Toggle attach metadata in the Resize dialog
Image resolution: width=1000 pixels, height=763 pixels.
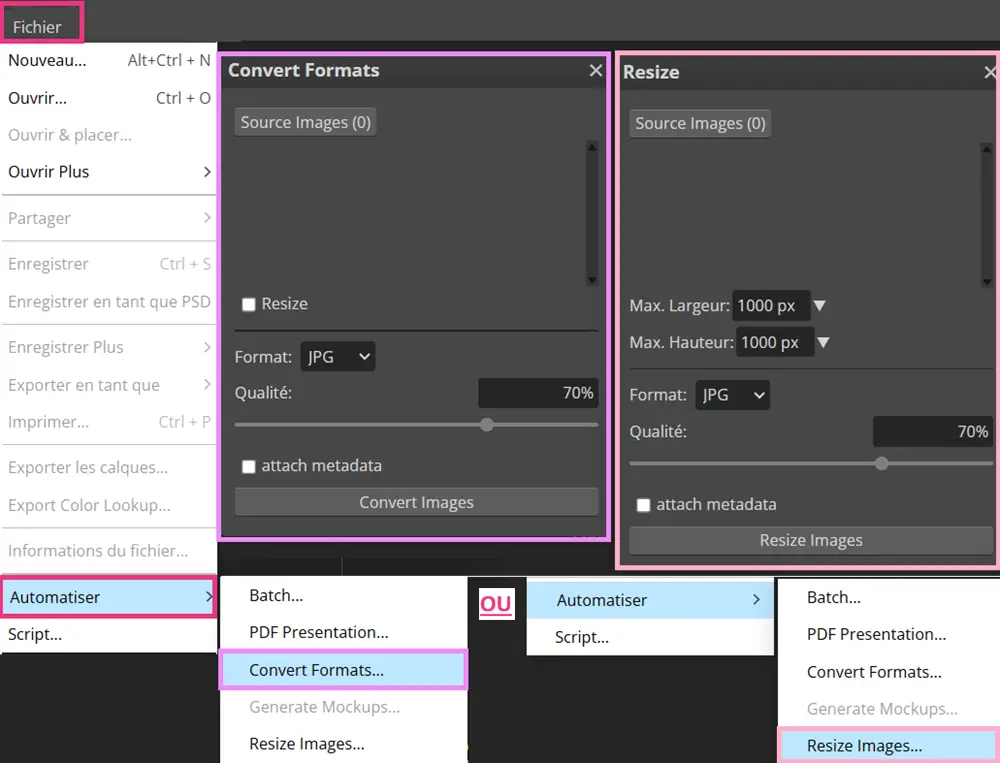click(x=644, y=504)
